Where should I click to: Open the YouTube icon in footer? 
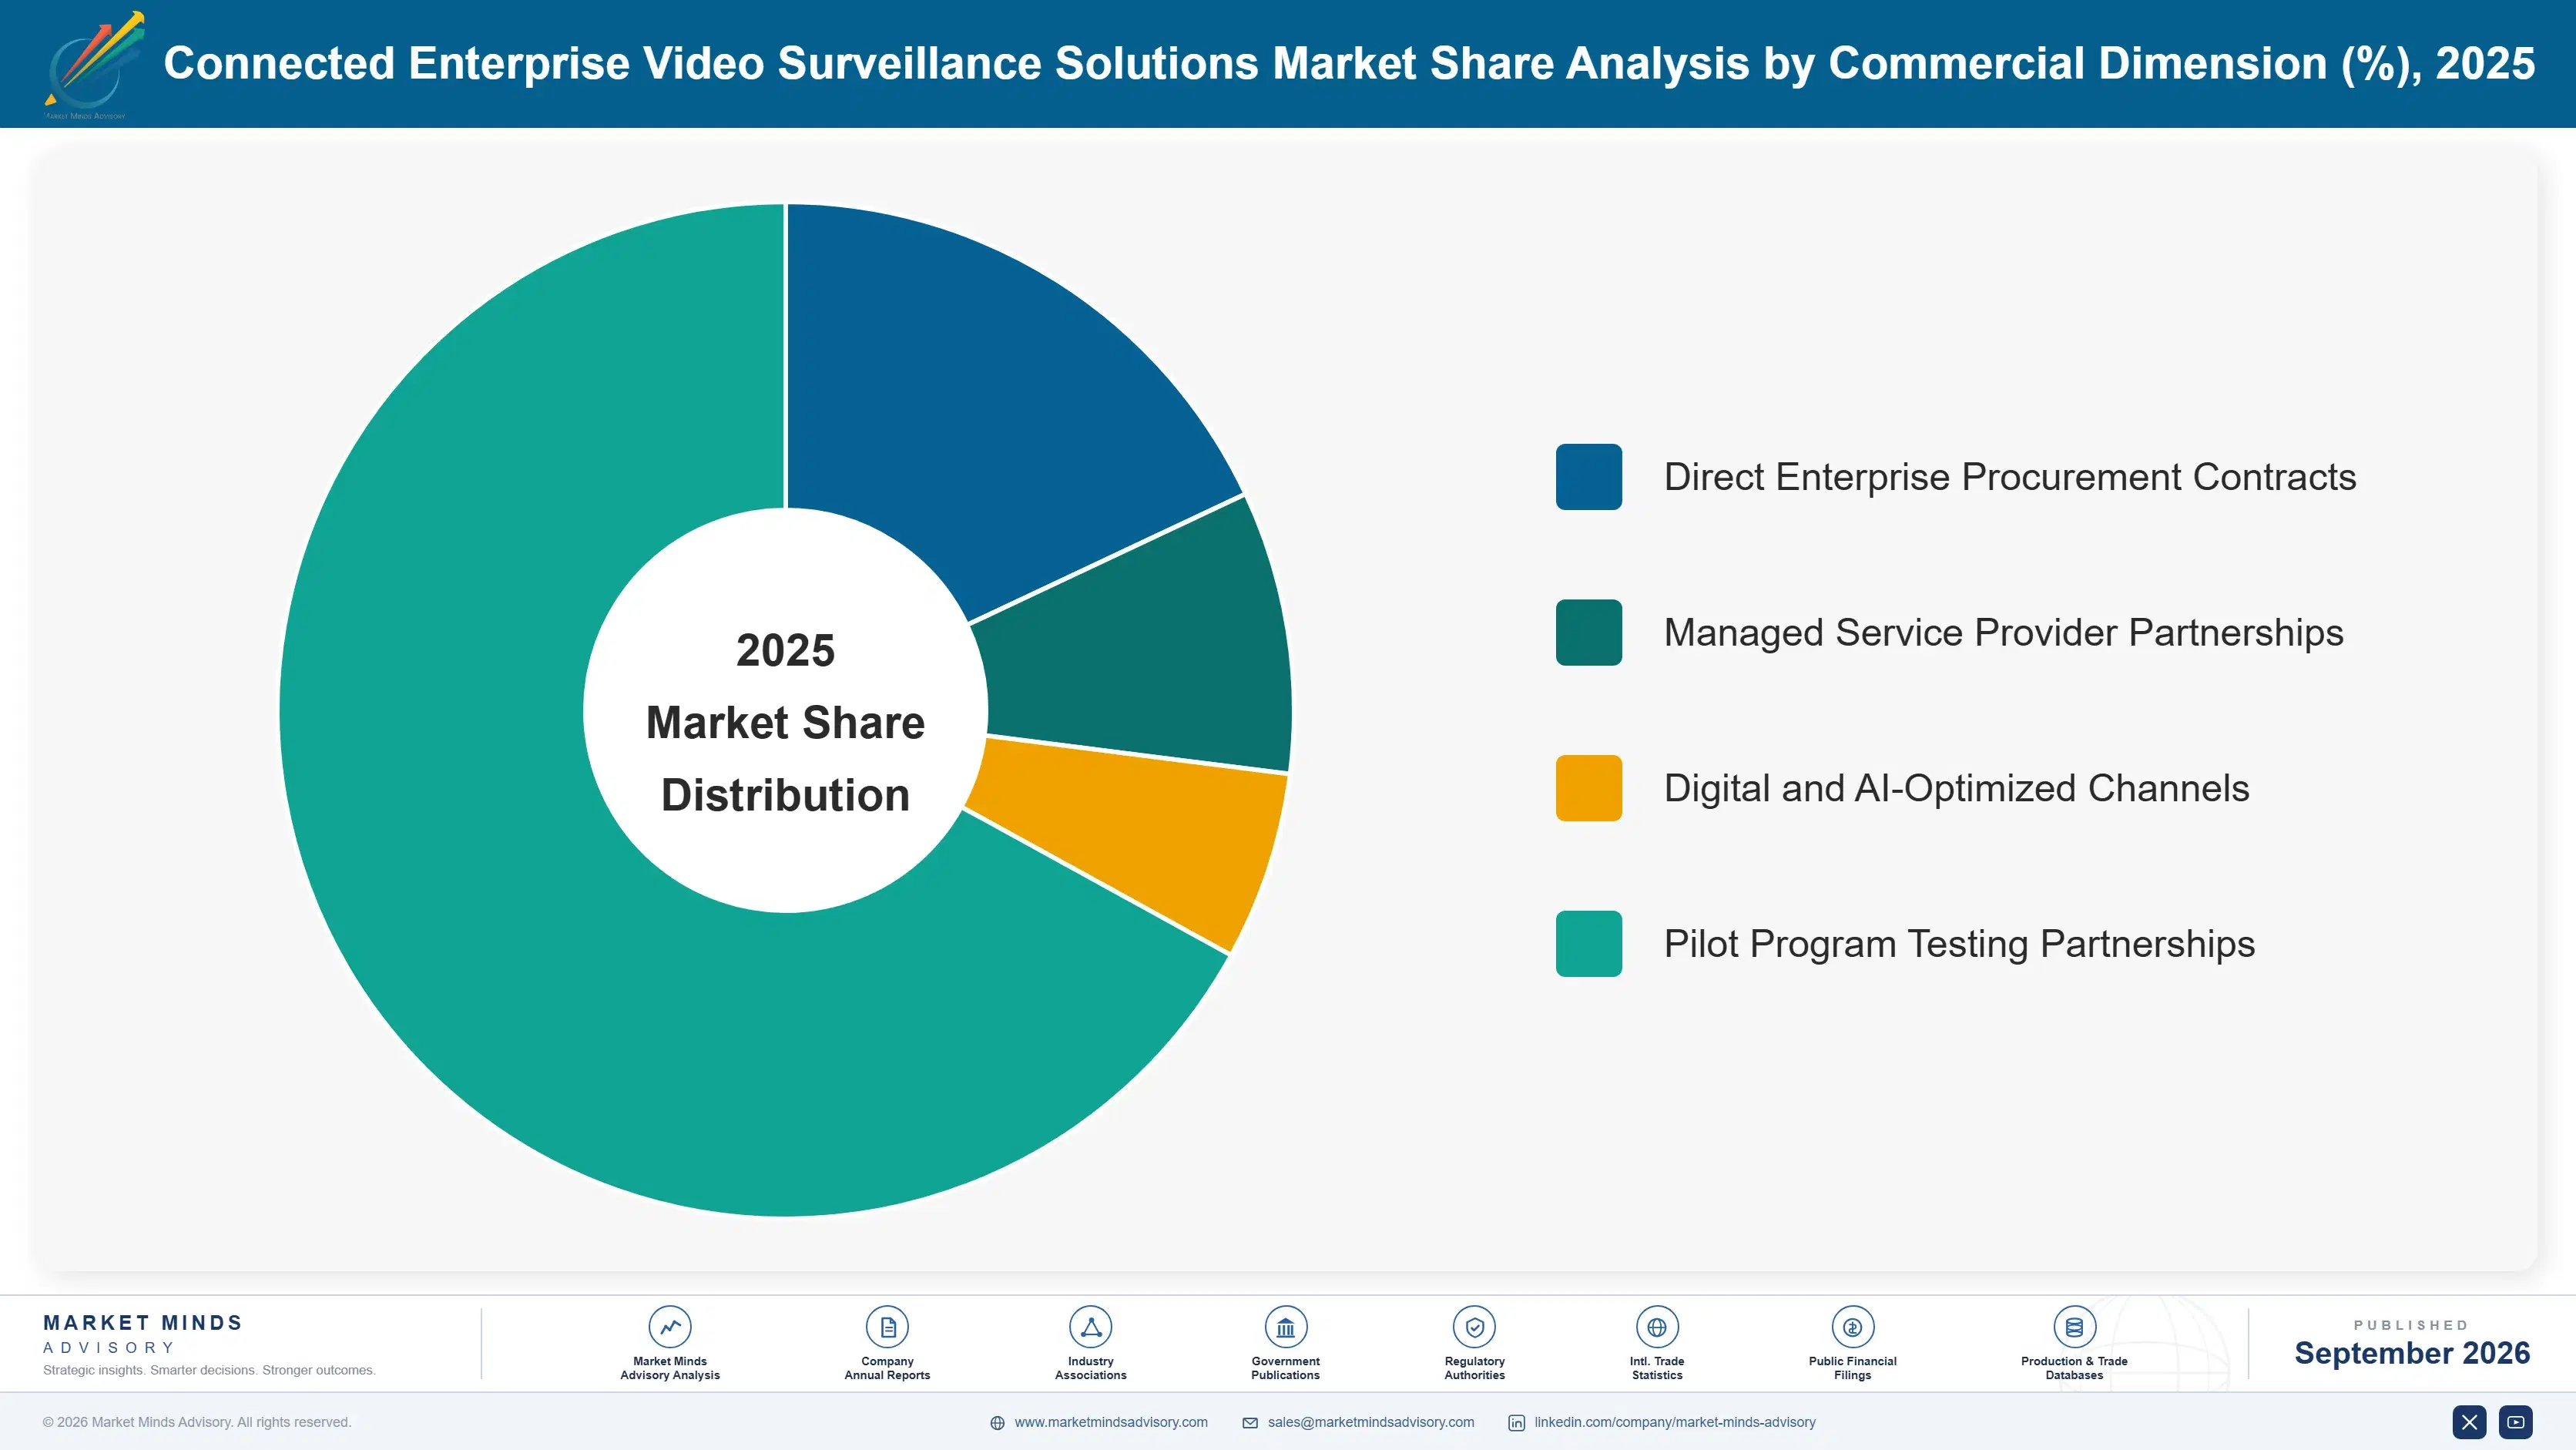point(2515,1422)
